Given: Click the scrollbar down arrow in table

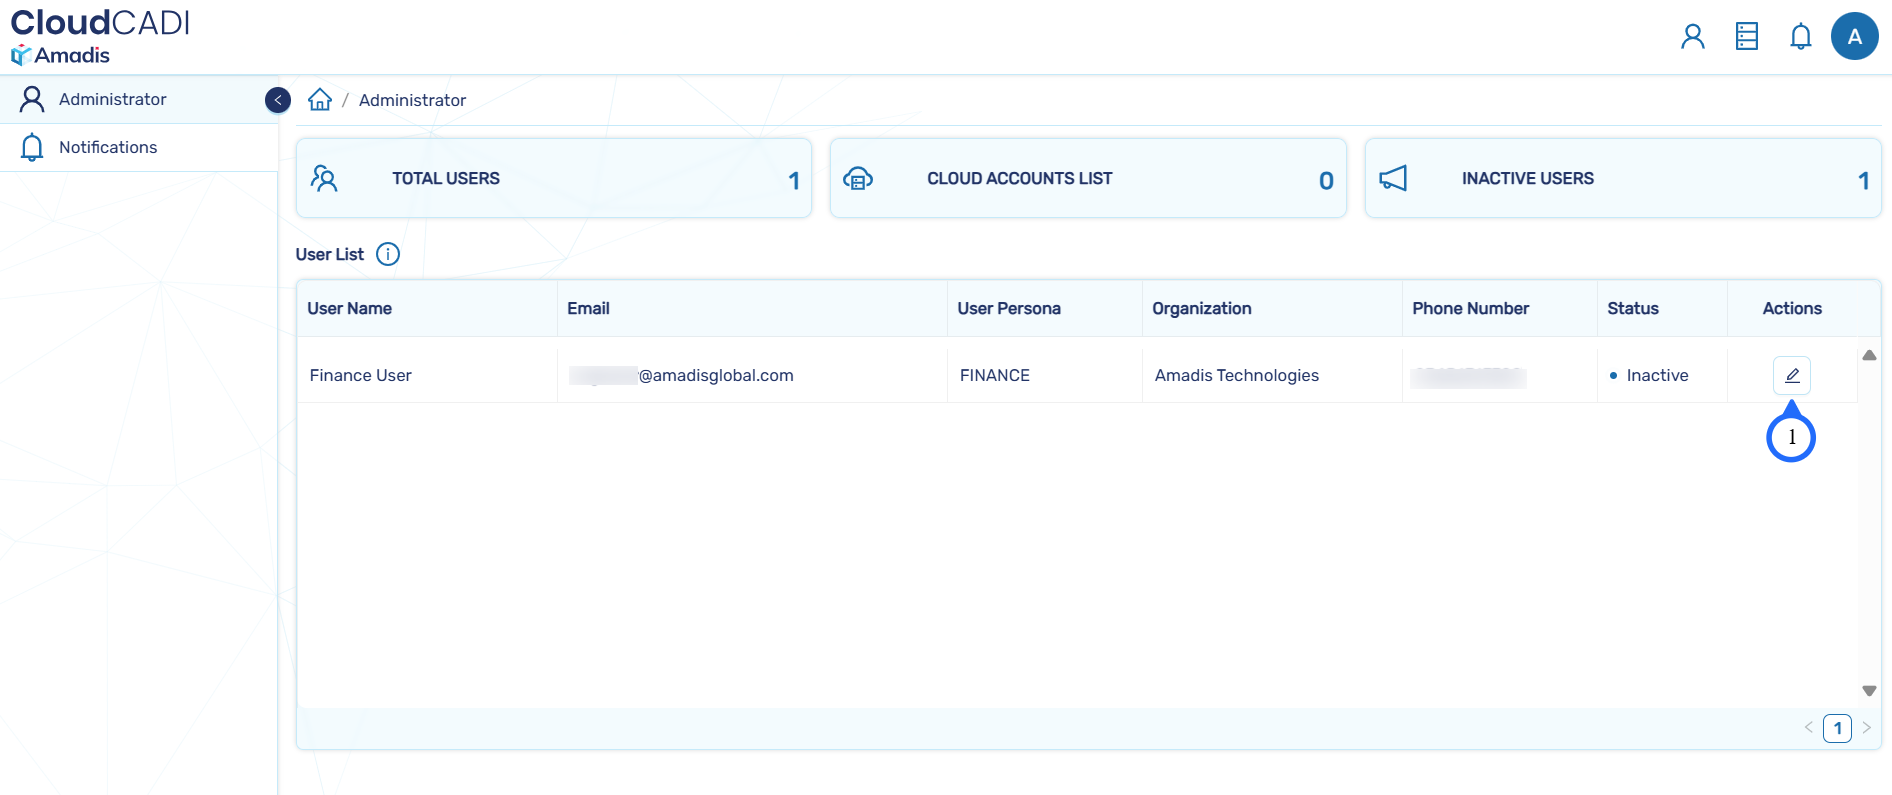Looking at the screenshot, I should pyautogui.click(x=1869, y=691).
